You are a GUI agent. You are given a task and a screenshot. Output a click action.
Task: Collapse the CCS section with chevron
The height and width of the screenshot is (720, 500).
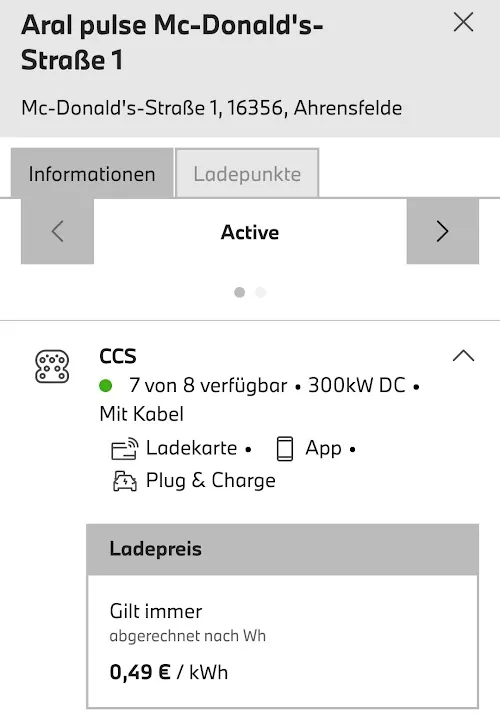tap(463, 355)
